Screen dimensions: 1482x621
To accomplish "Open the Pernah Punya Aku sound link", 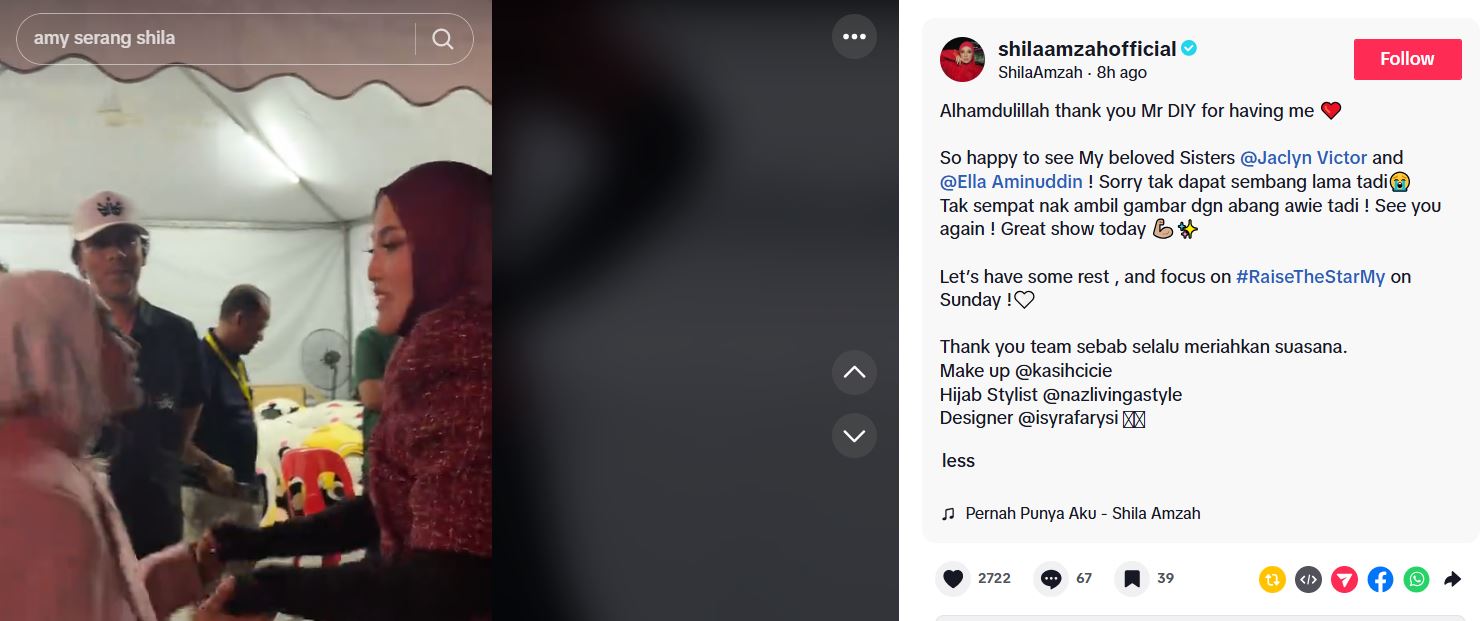I will coord(1082,513).
